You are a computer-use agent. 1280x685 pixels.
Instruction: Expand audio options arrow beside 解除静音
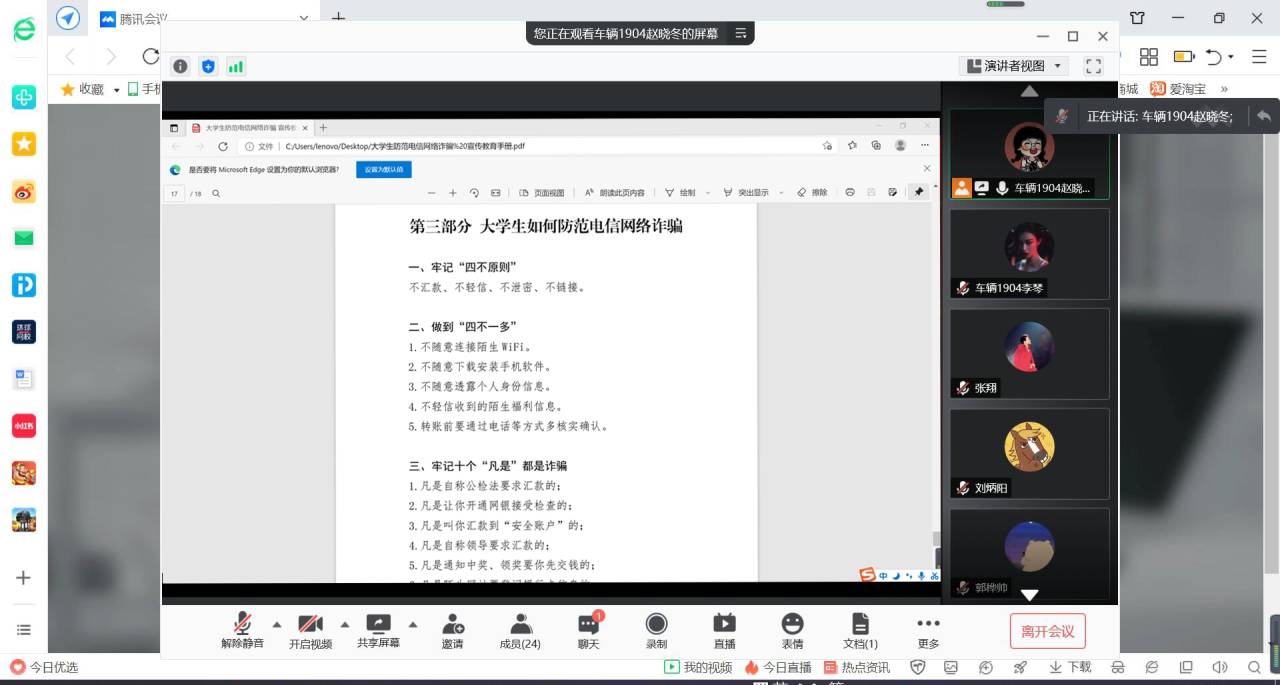click(x=277, y=623)
